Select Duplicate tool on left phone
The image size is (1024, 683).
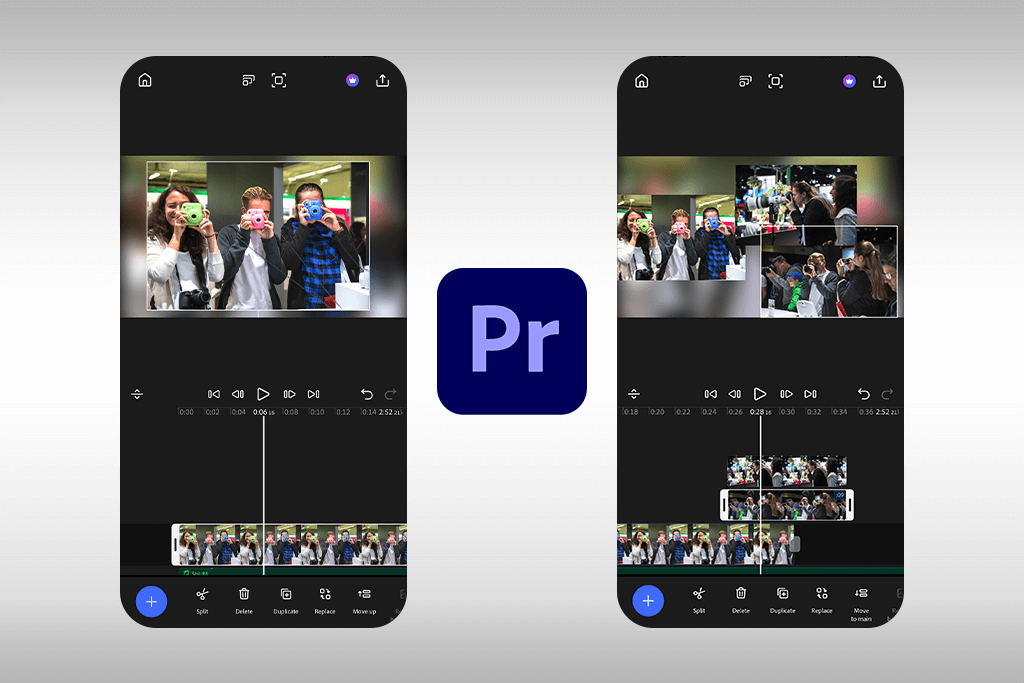pos(286,601)
